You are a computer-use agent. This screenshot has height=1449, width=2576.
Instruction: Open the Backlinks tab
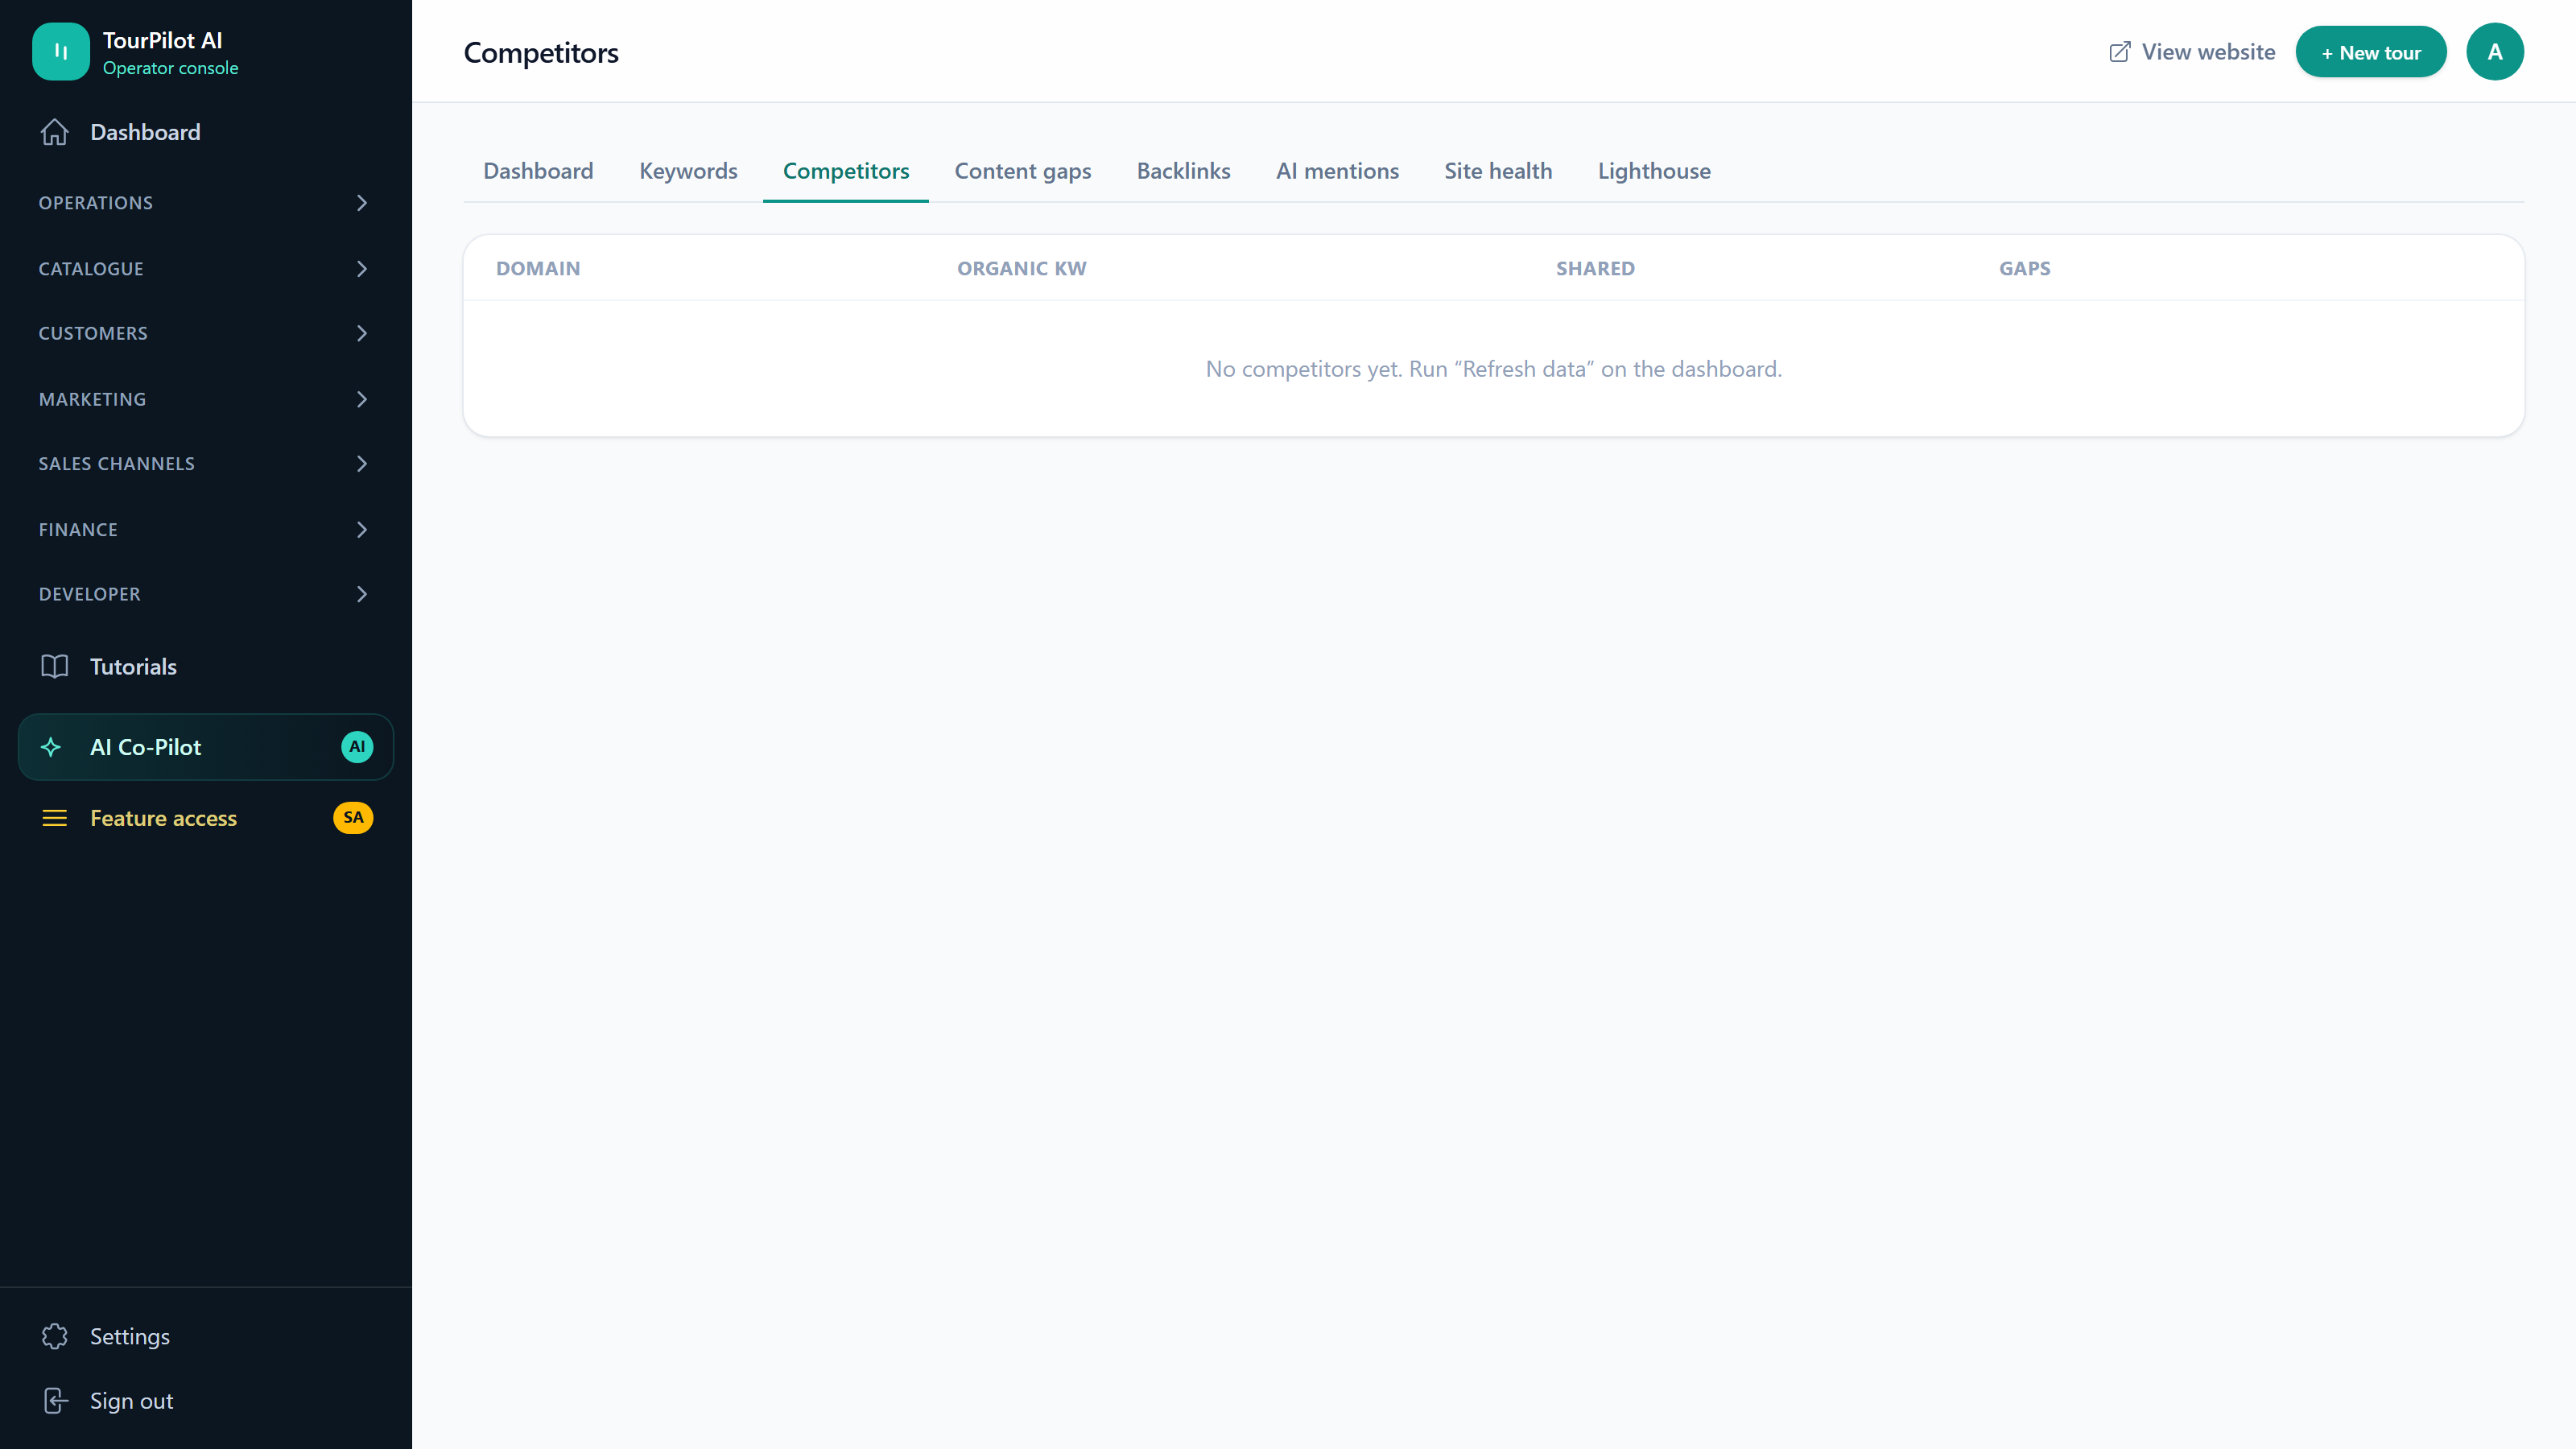click(x=1183, y=171)
